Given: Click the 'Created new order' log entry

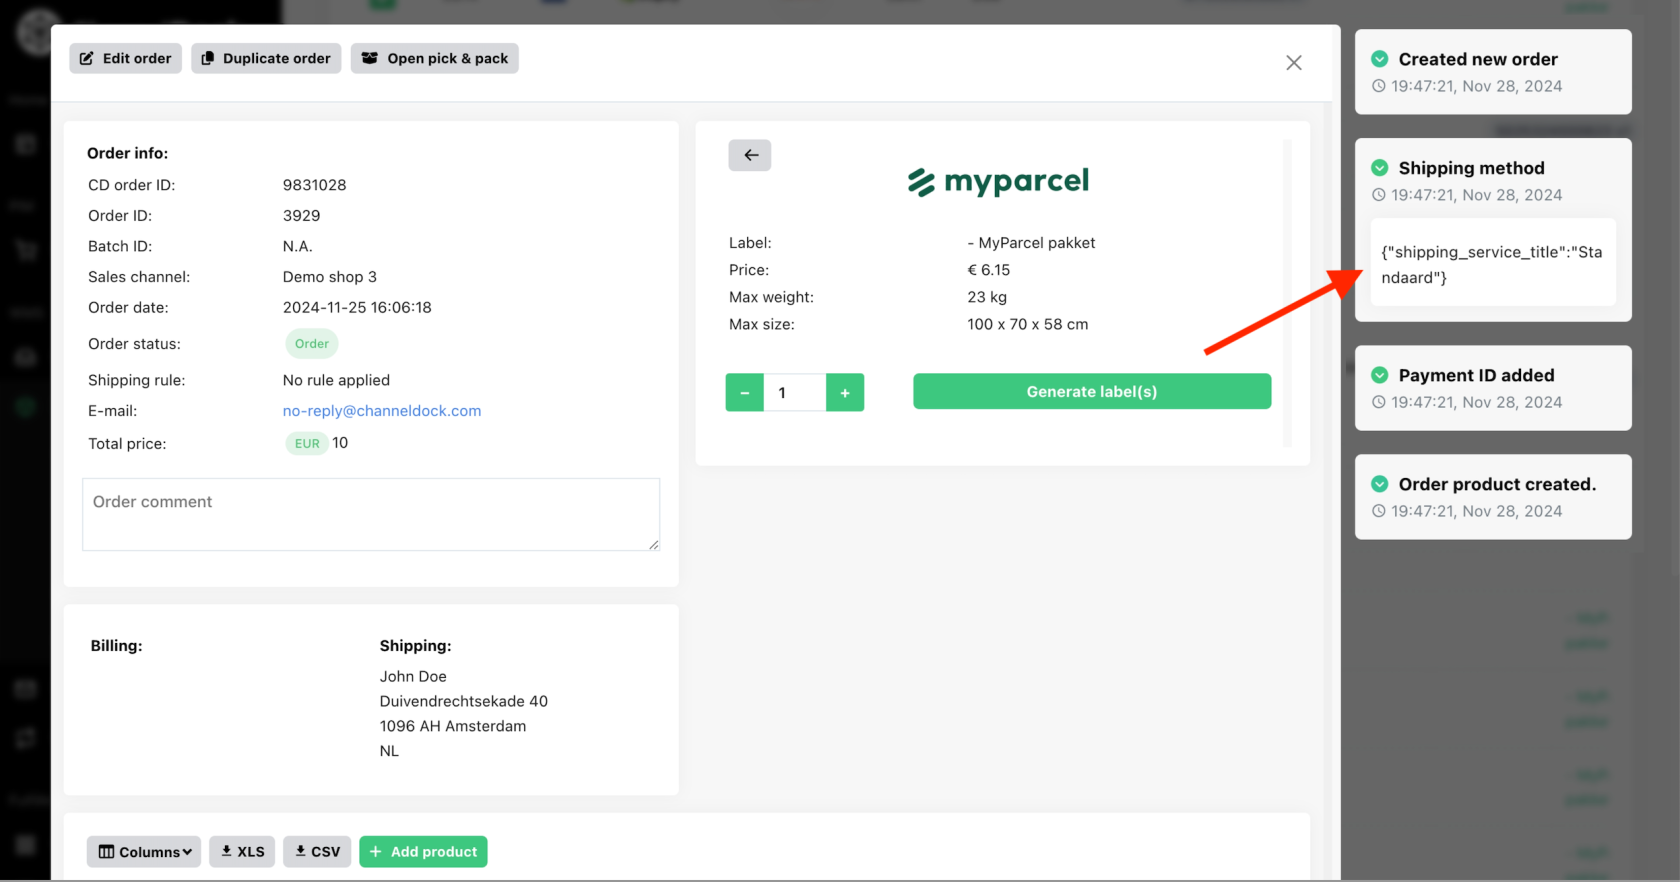Looking at the screenshot, I should [x=1493, y=72].
